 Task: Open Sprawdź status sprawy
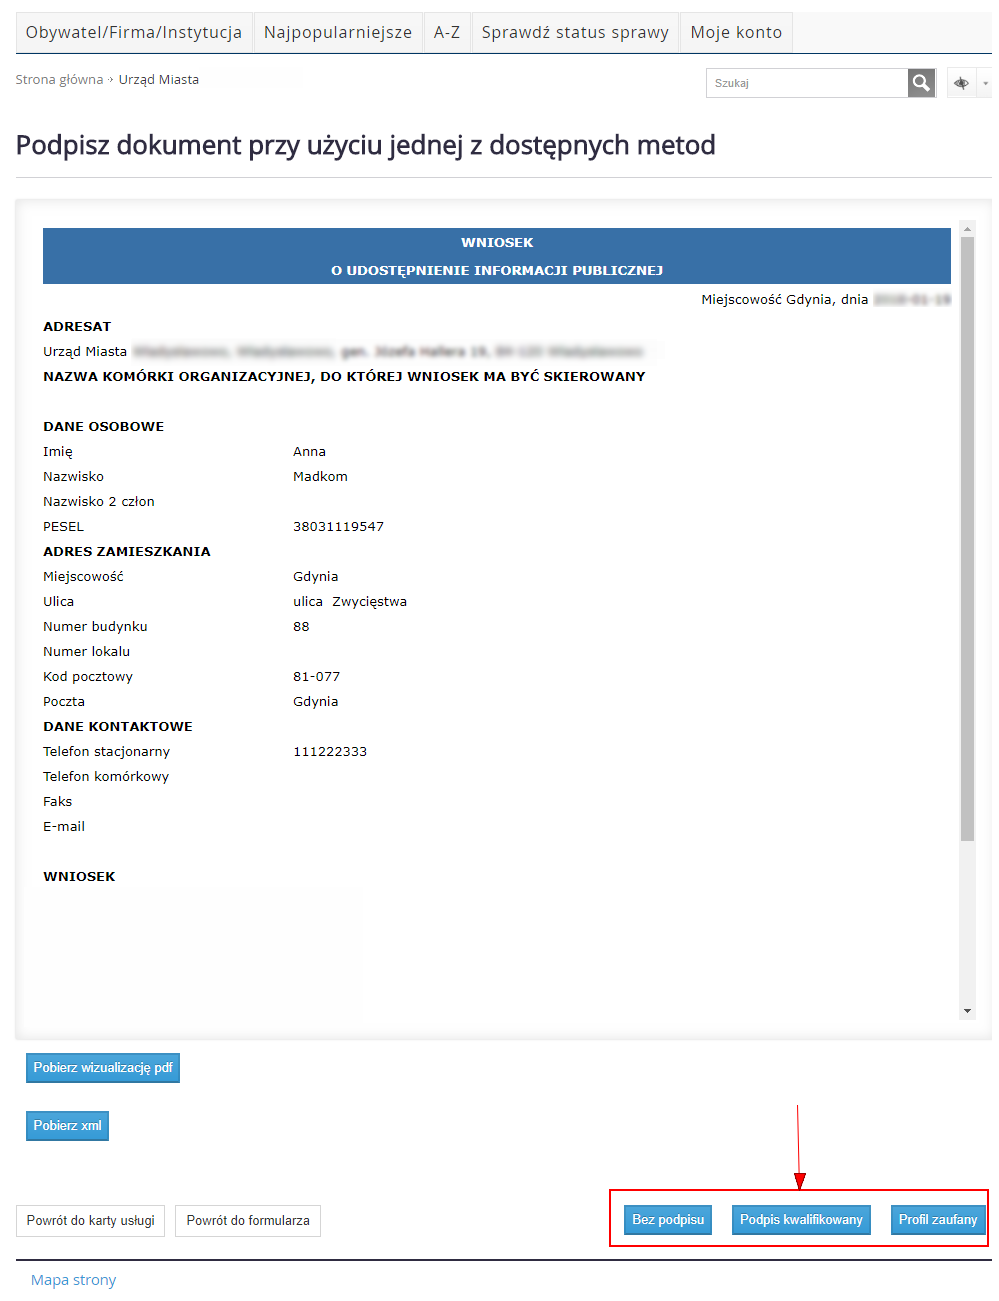pyautogui.click(x=575, y=32)
